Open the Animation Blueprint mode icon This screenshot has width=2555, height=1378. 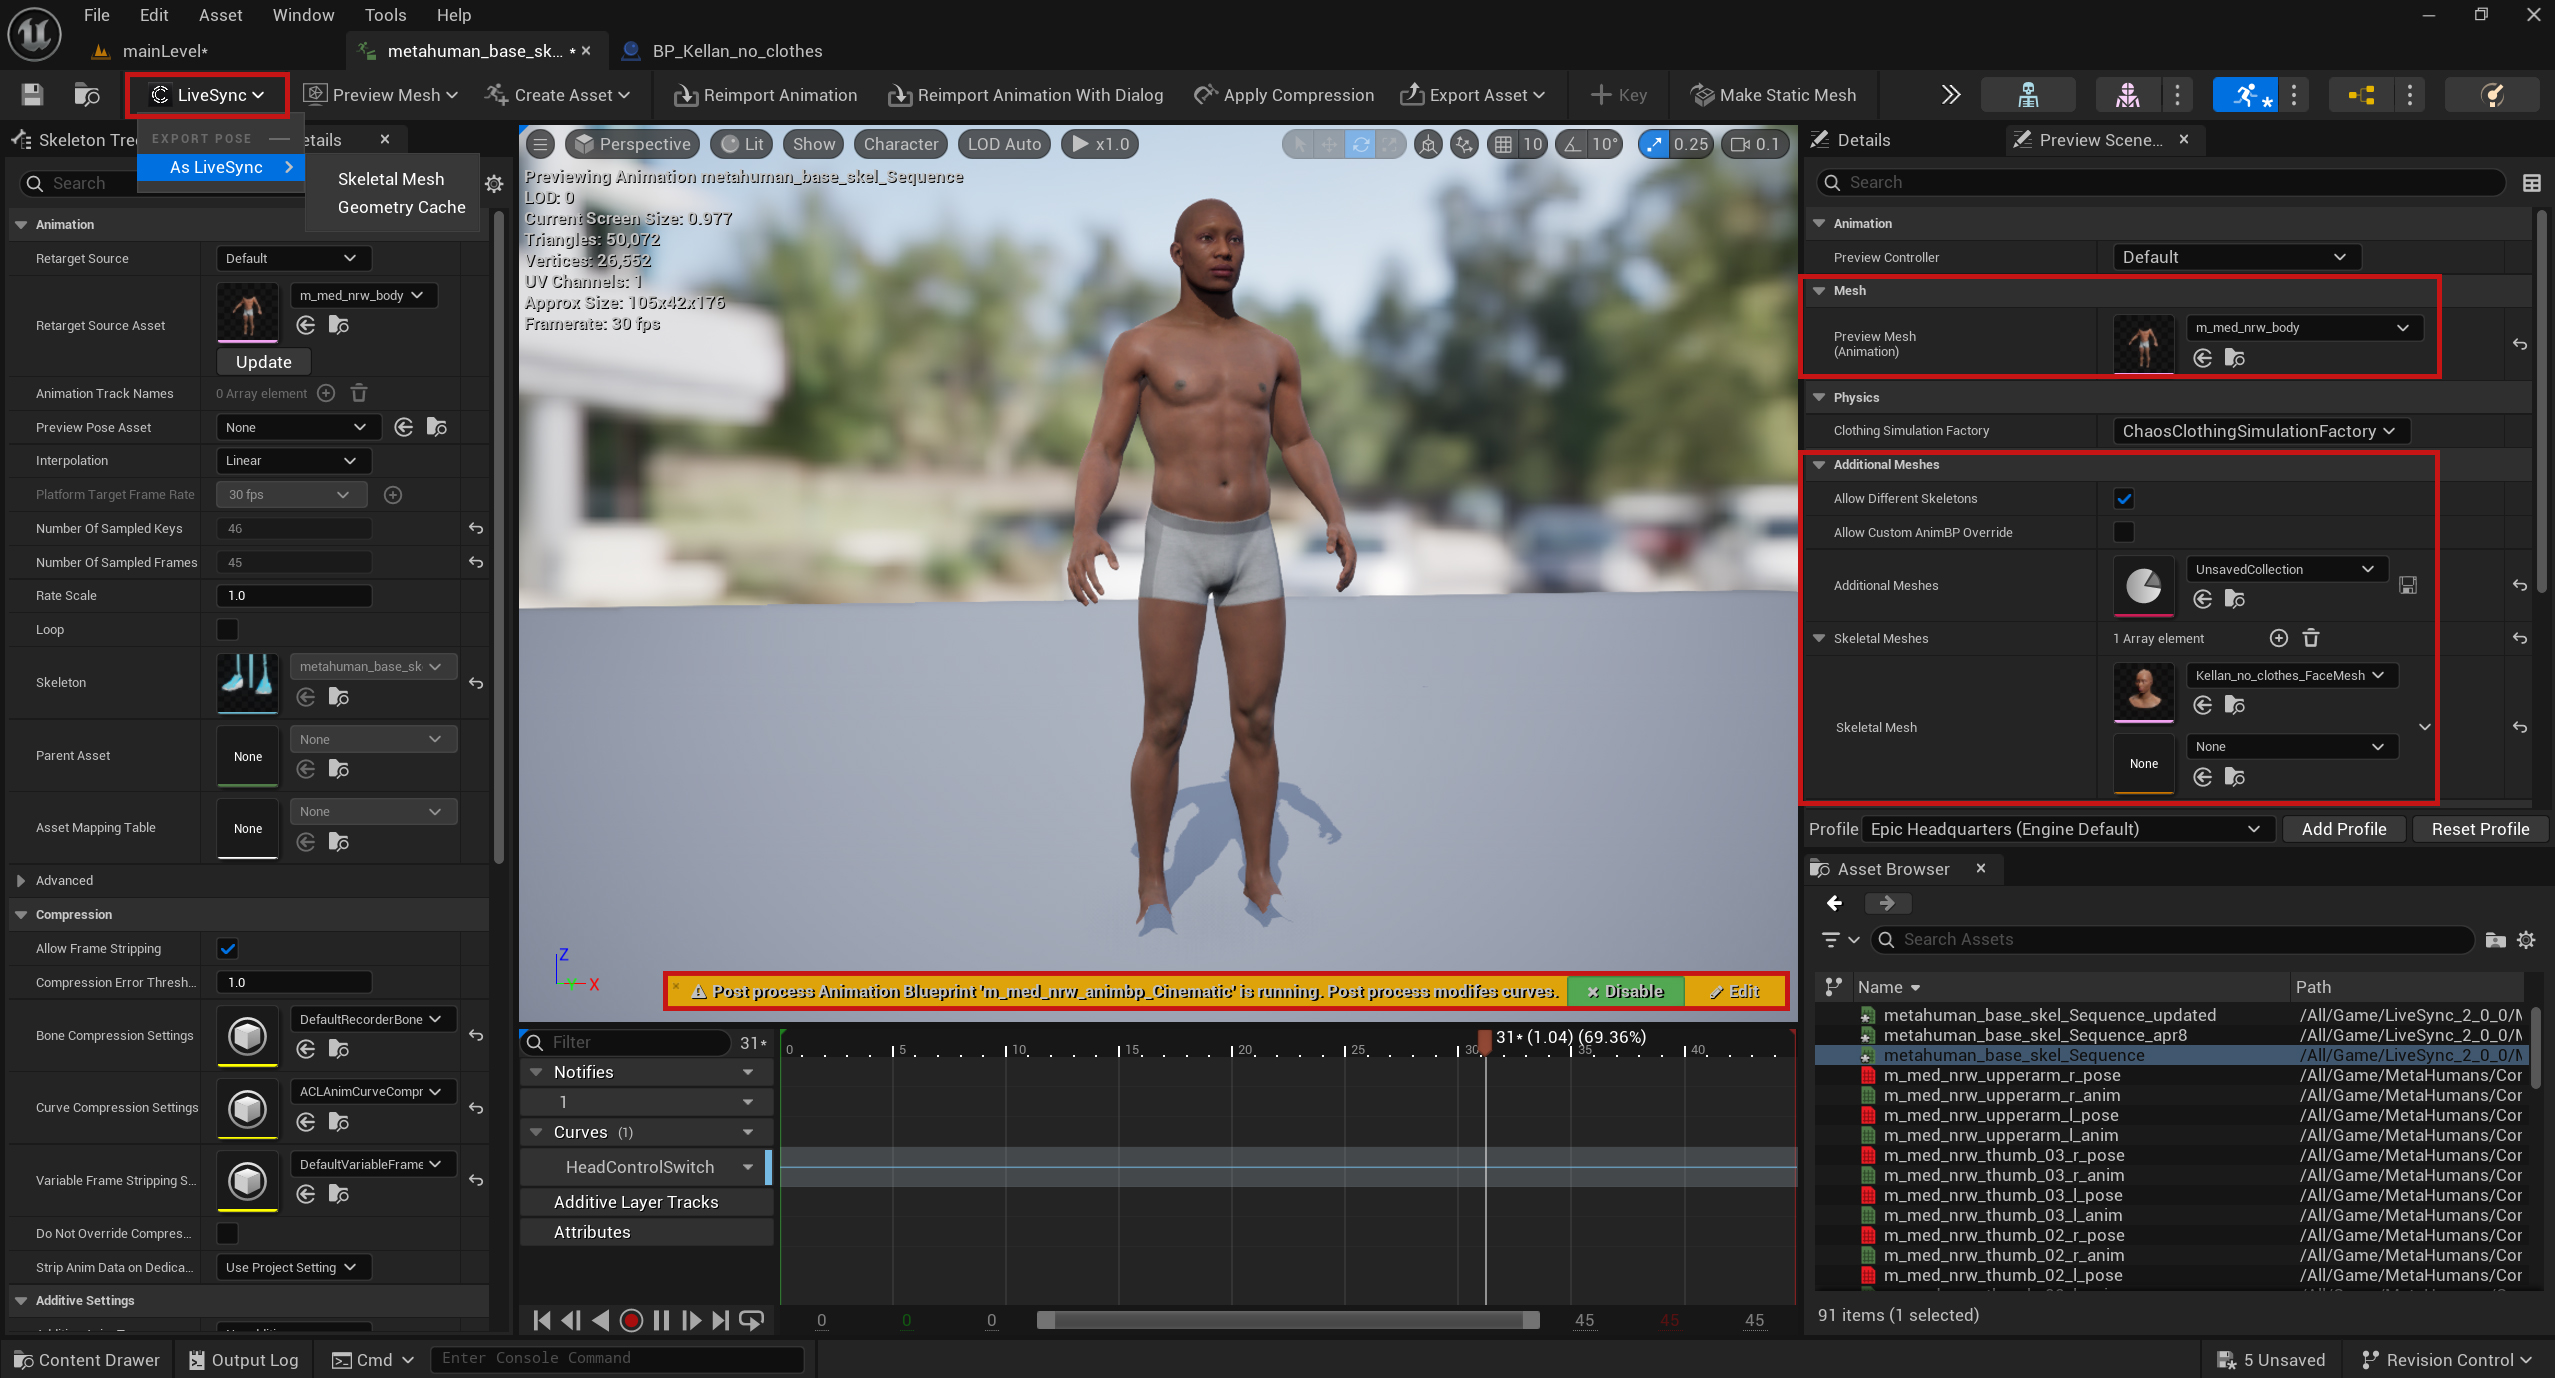pos(2361,95)
